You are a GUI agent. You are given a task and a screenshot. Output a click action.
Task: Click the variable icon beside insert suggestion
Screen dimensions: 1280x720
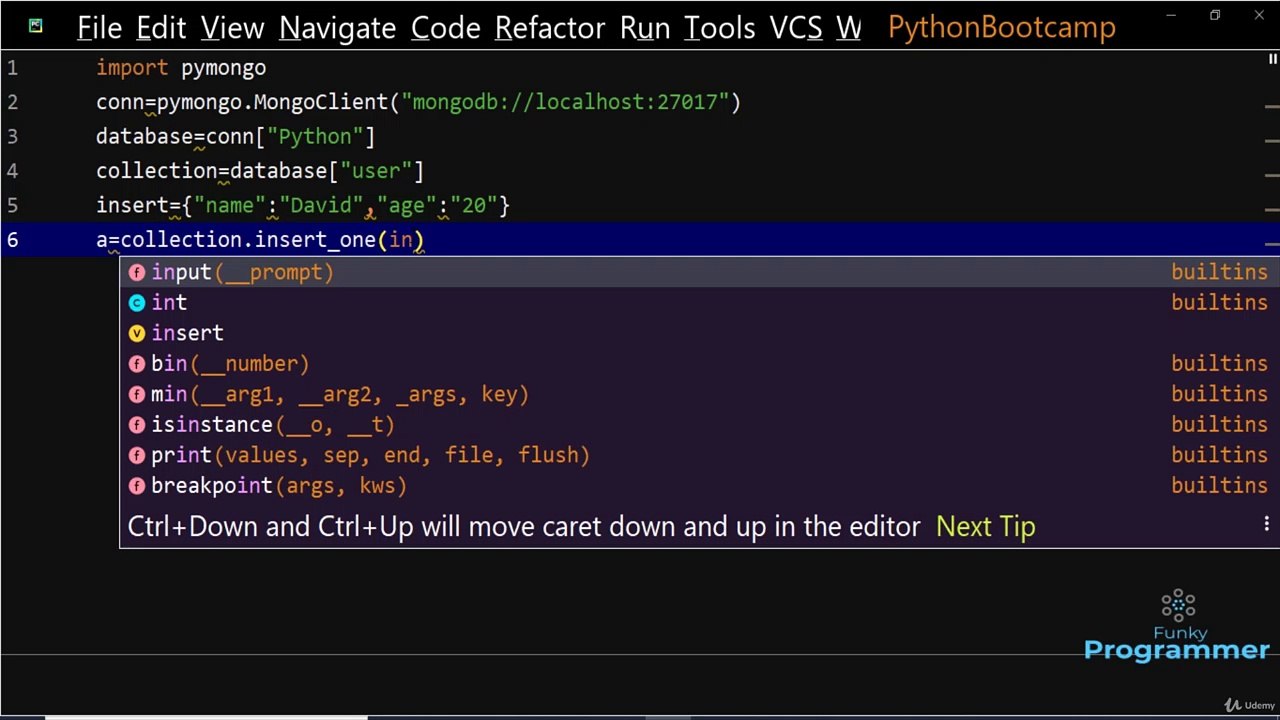coord(137,333)
